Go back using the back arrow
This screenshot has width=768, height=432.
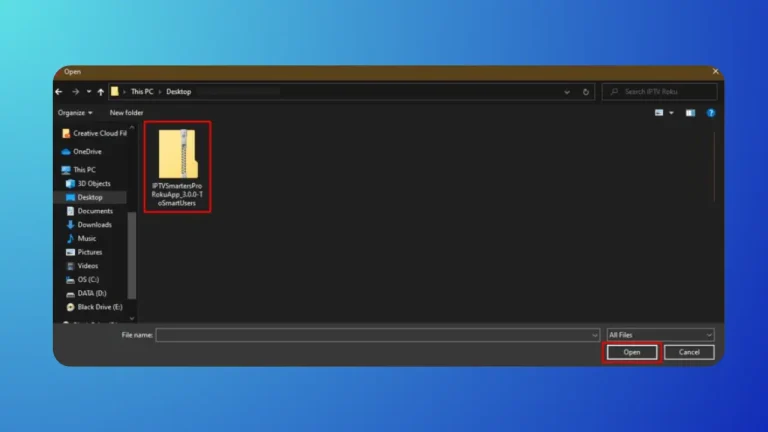pyautogui.click(x=61, y=91)
